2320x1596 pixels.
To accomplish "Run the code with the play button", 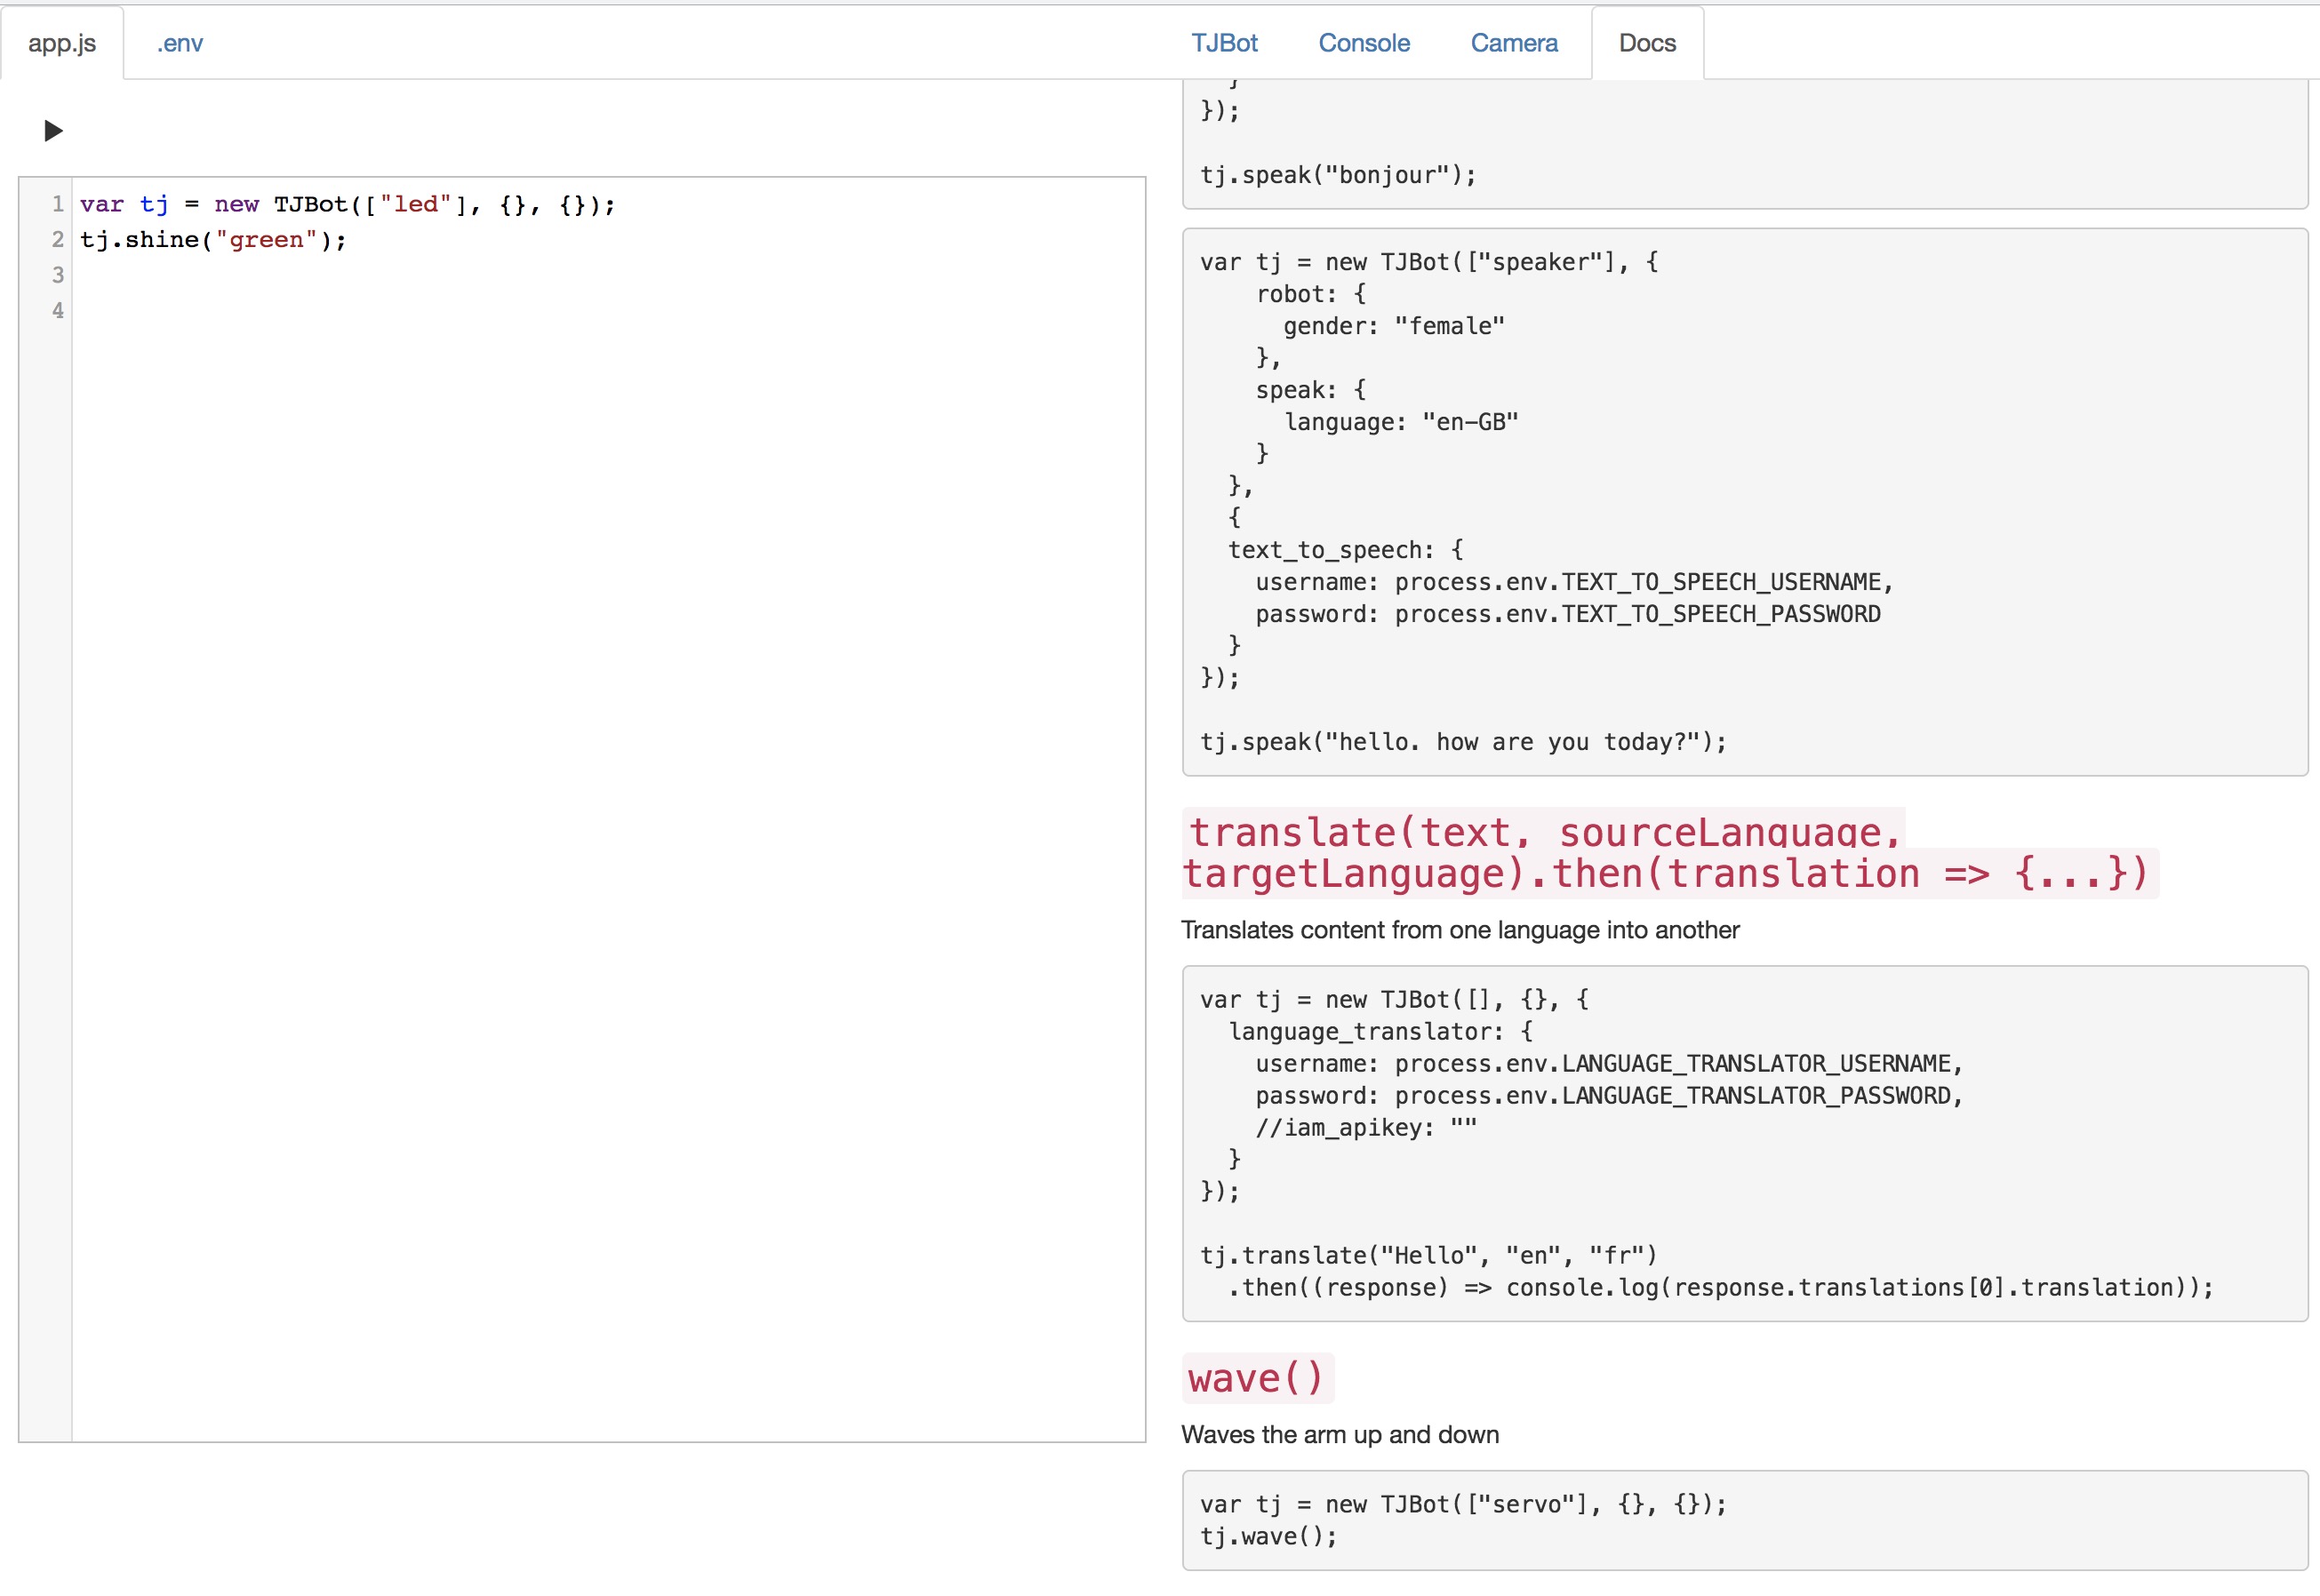I will (x=54, y=131).
